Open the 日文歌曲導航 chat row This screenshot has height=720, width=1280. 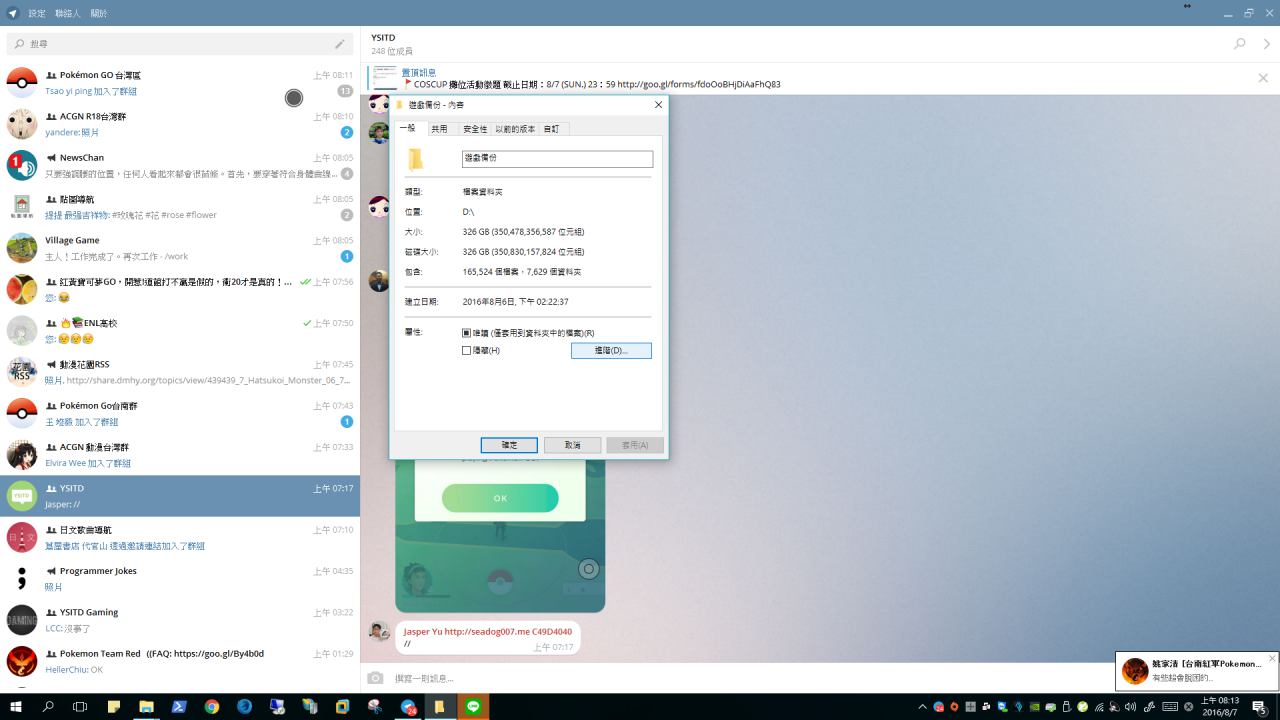tap(180, 537)
